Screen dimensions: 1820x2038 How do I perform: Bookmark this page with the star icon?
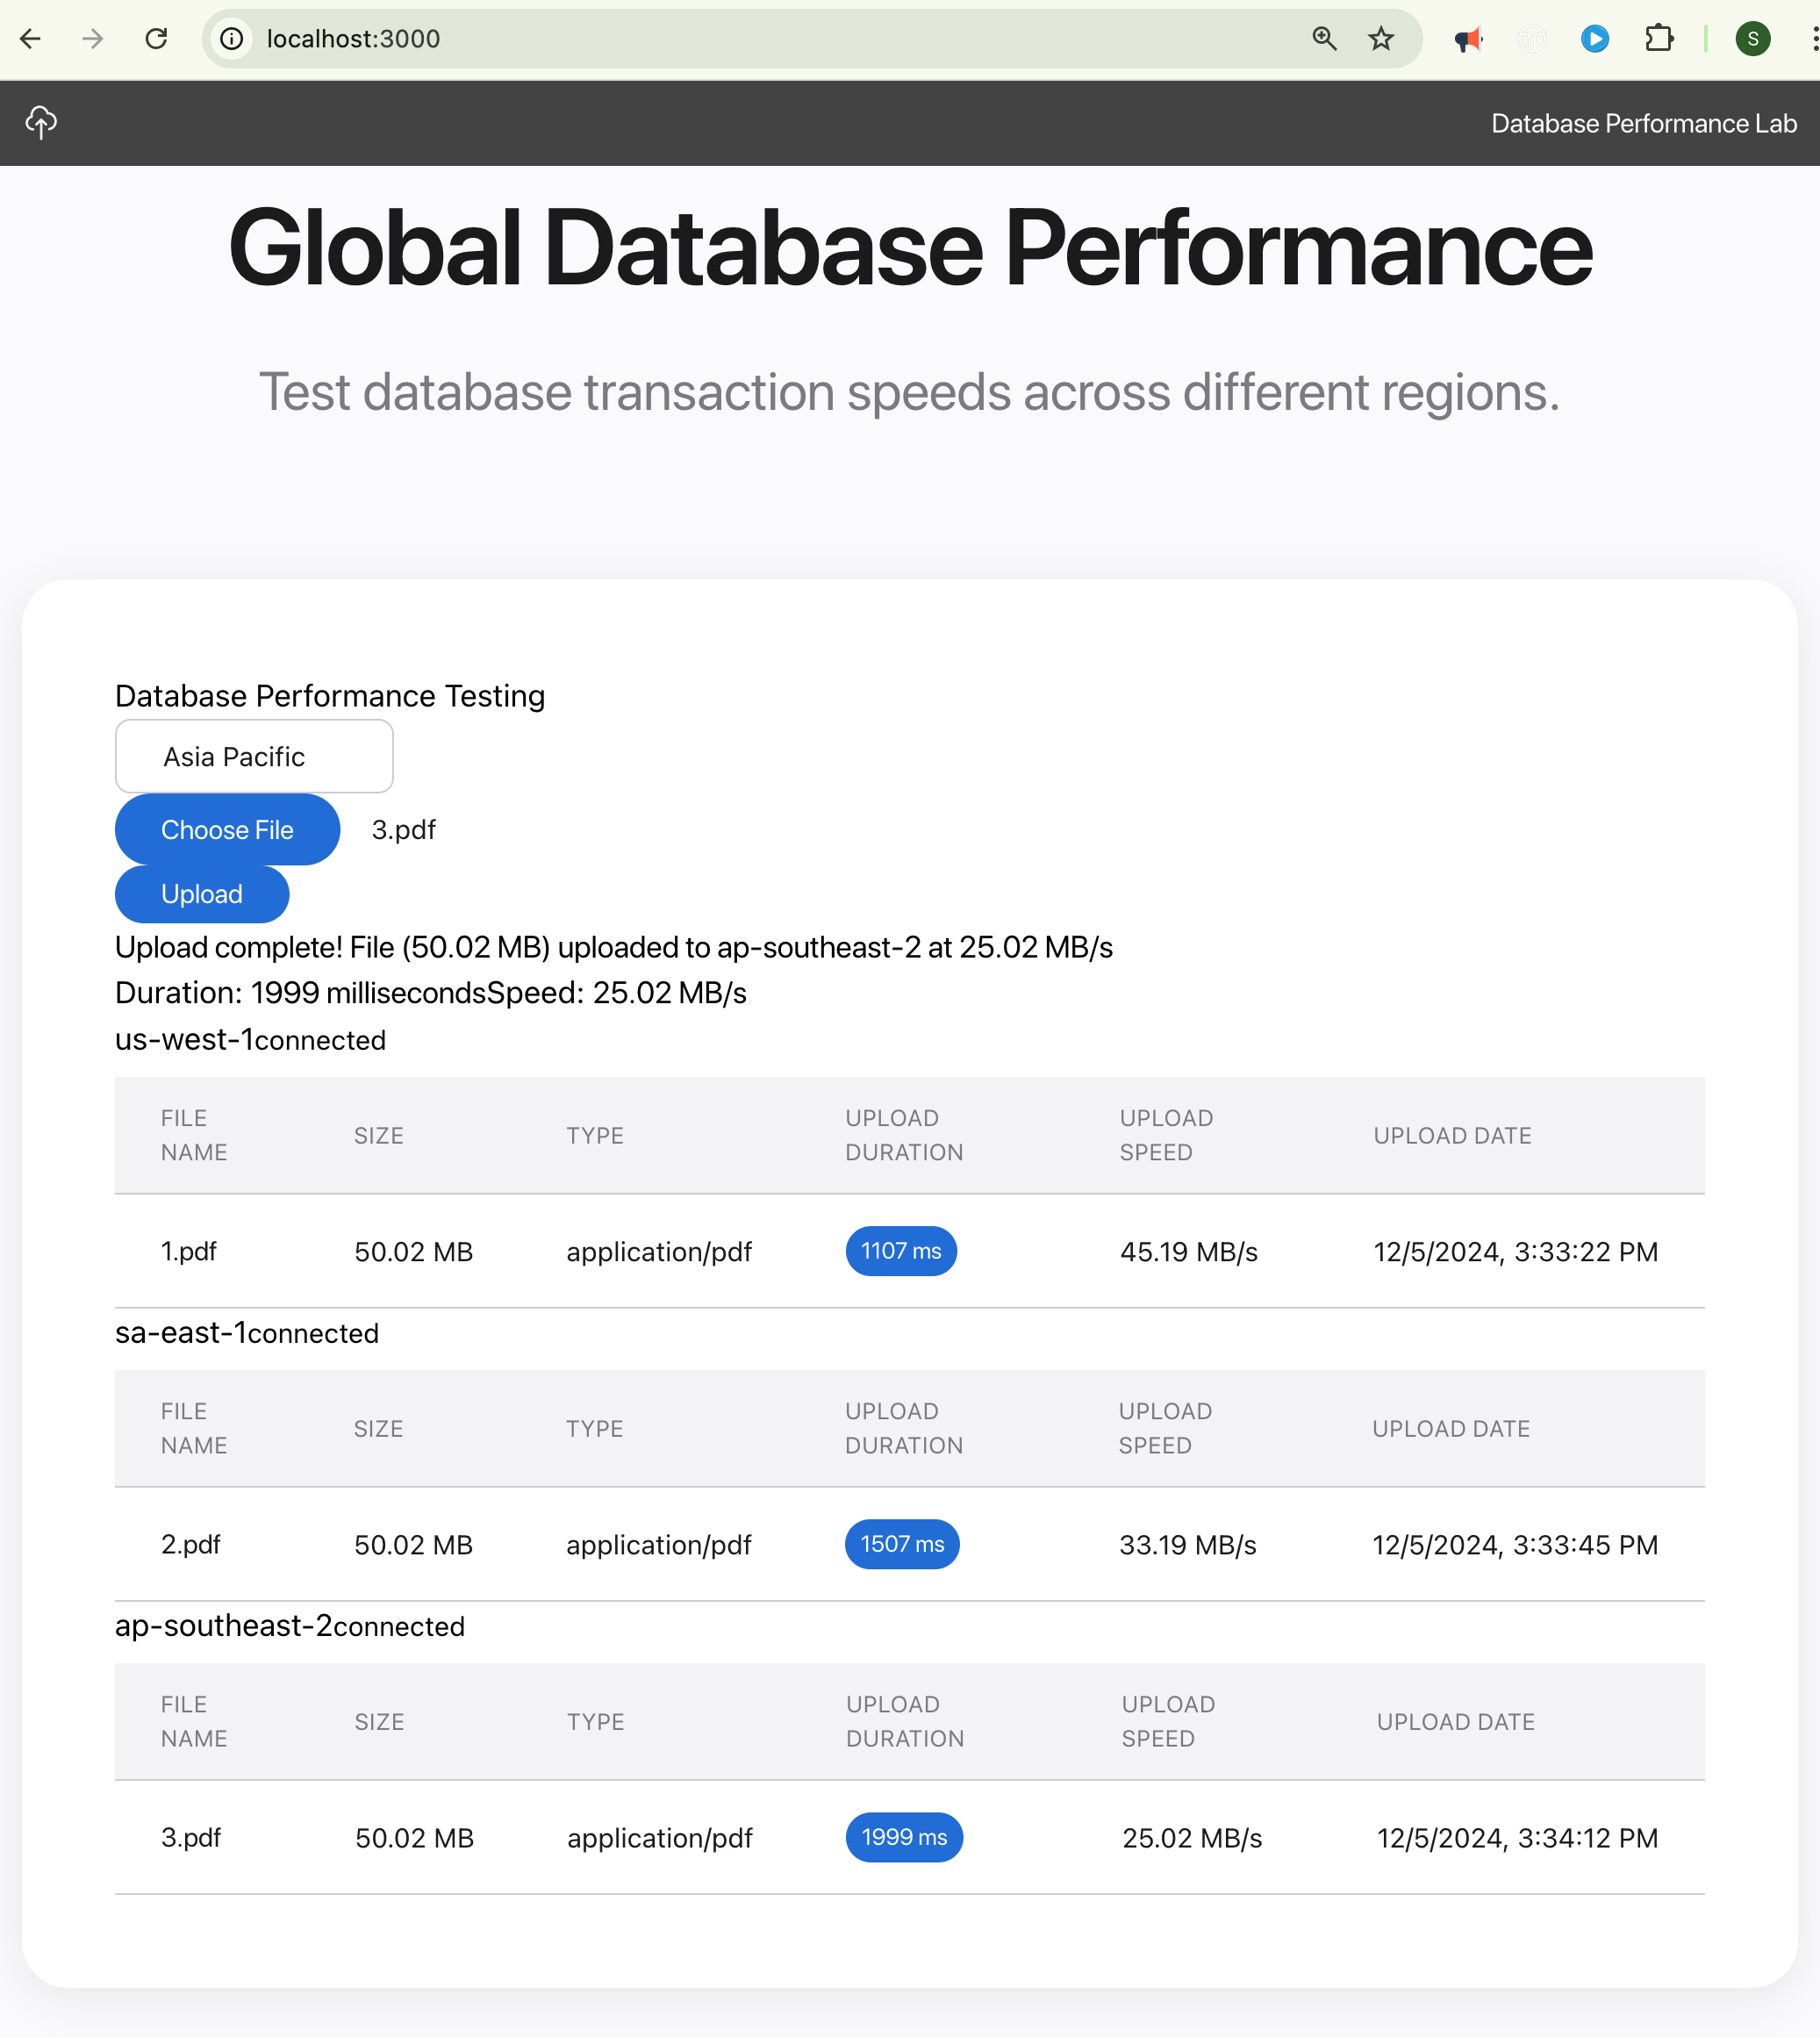[x=1381, y=39]
